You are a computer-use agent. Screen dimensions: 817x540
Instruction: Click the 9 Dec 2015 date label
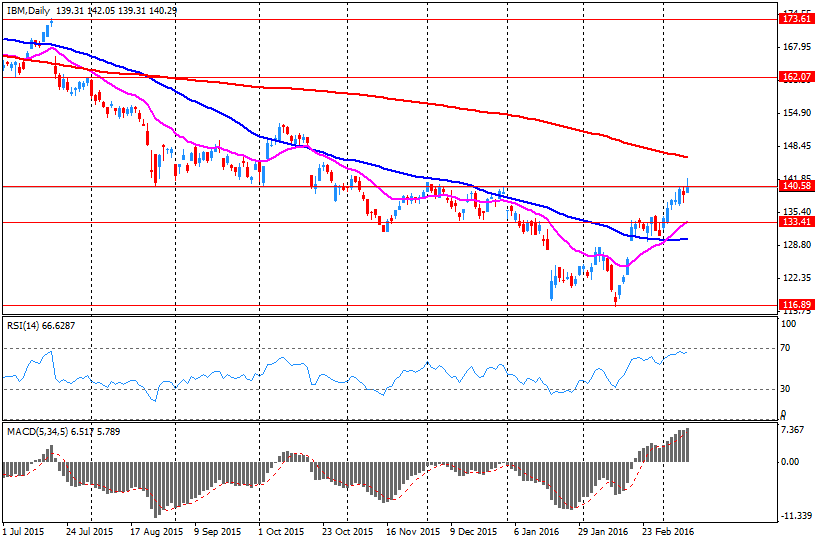pos(473,532)
